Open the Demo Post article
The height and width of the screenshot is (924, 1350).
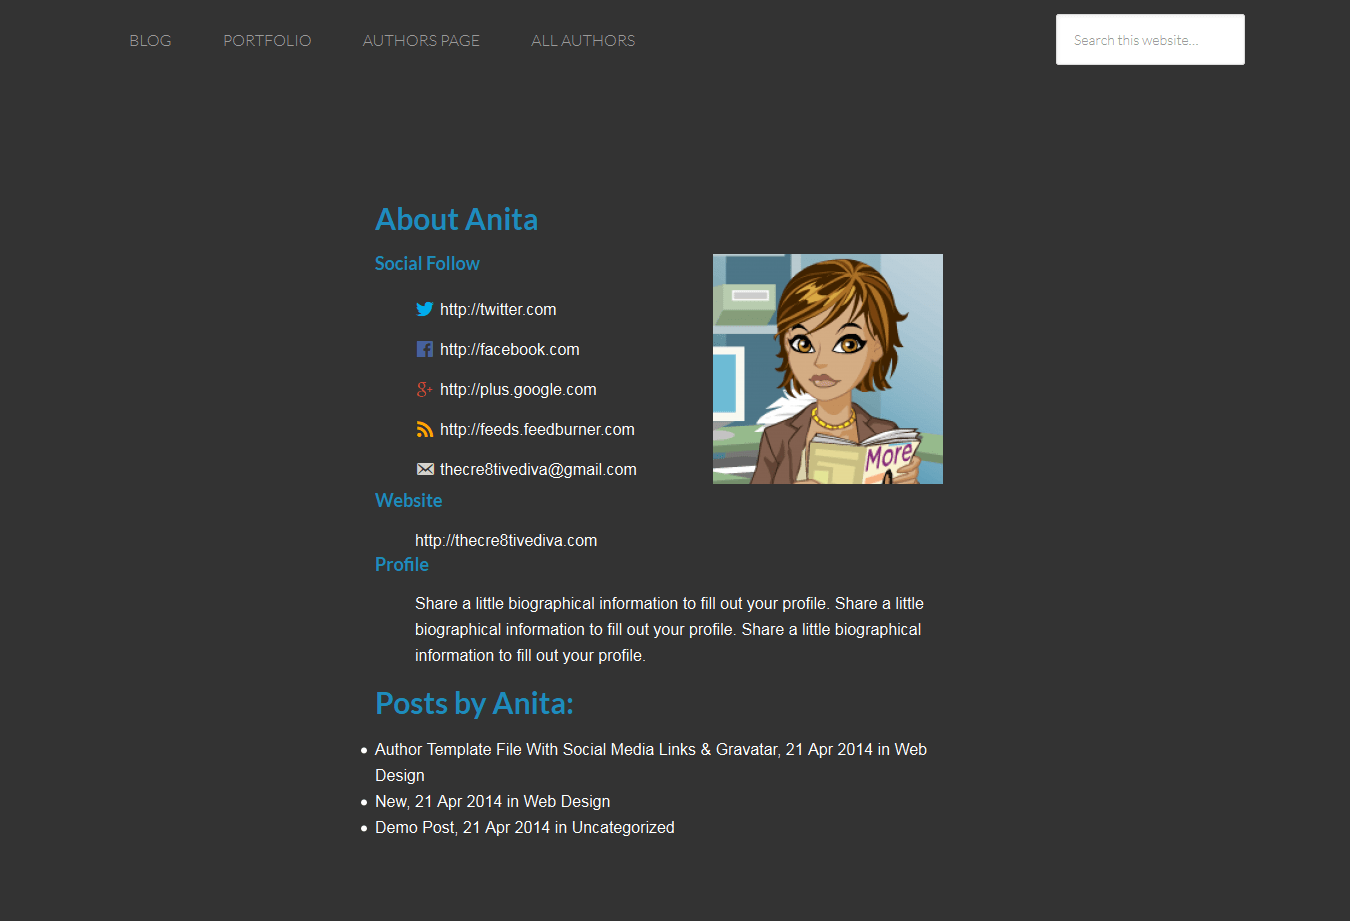[x=414, y=827]
